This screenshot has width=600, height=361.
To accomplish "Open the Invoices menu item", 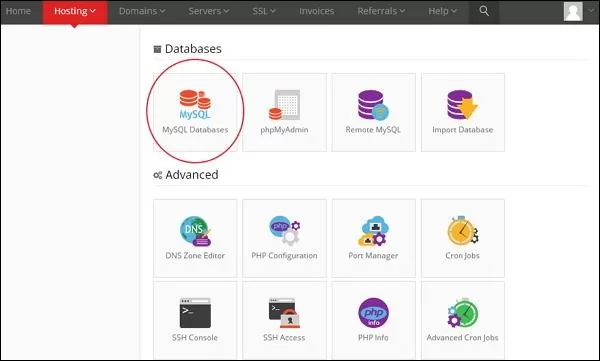I will [x=316, y=11].
